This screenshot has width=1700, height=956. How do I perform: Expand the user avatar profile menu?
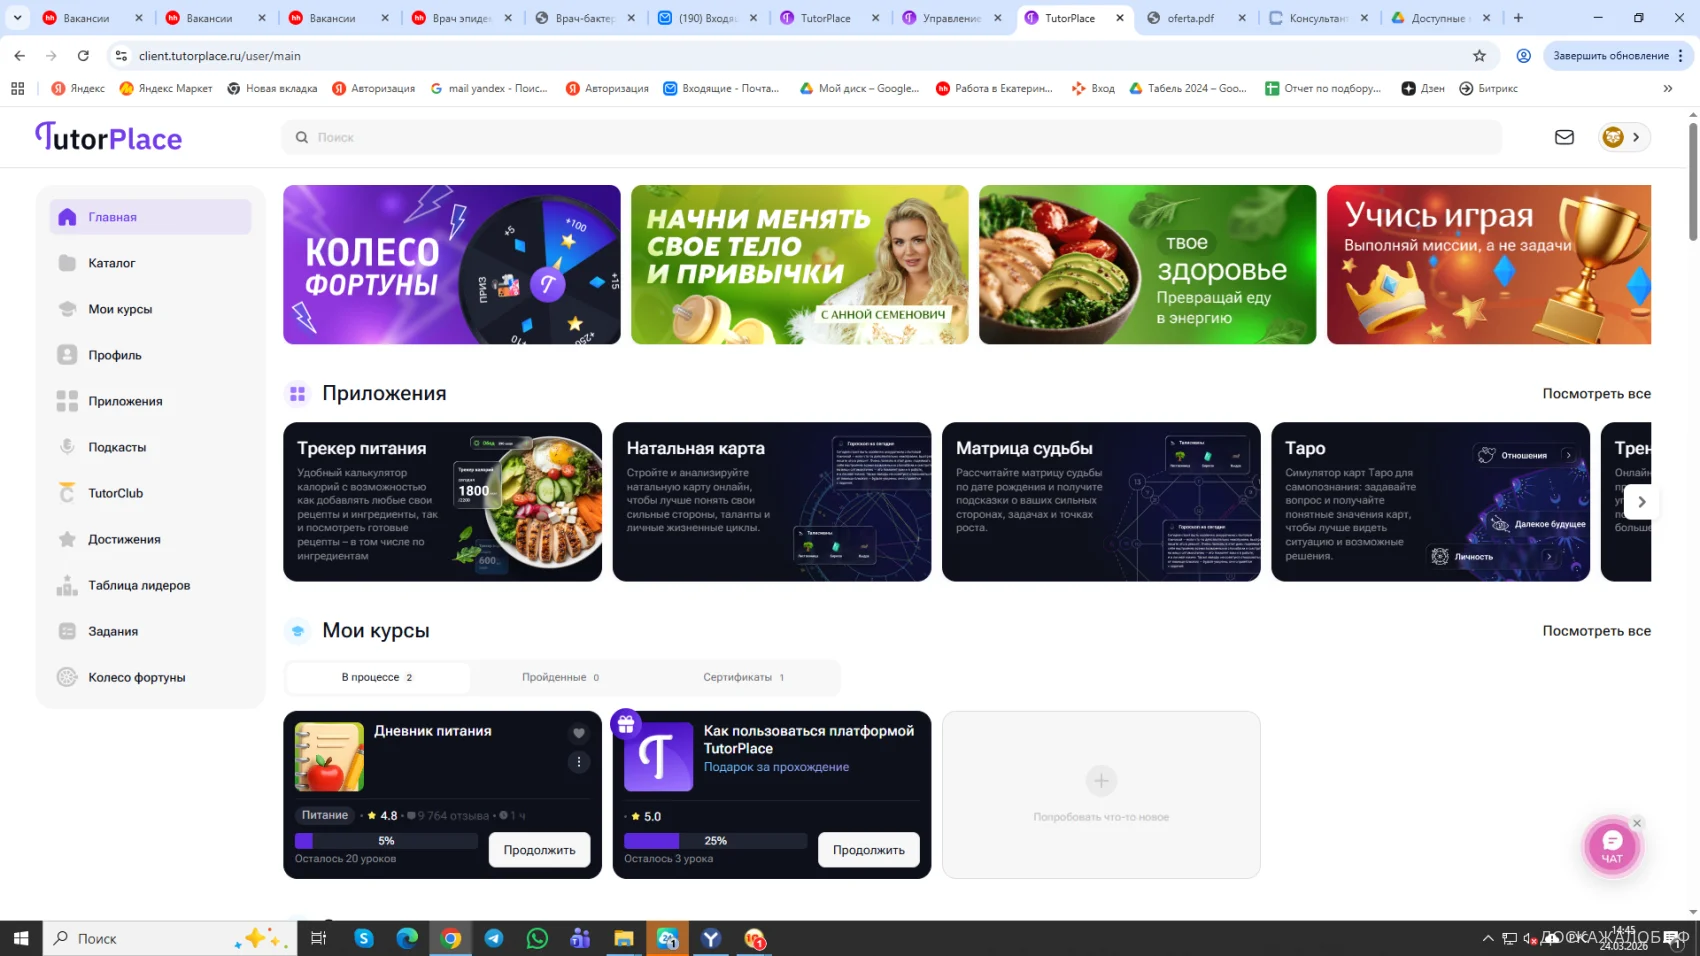[x=1623, y=137]
